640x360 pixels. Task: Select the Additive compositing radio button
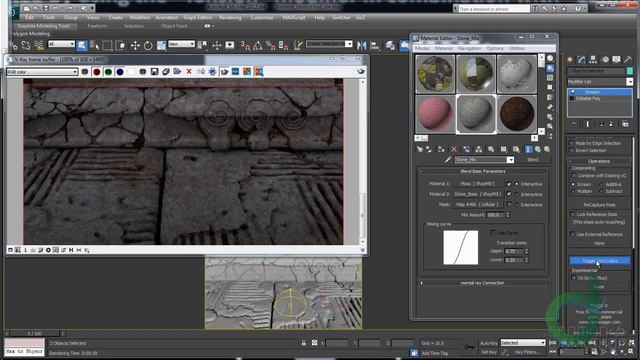click(x=601, y=184)
